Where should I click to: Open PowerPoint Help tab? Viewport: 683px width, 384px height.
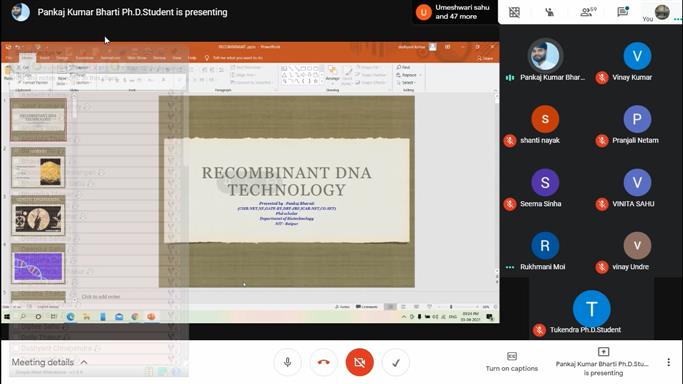(x=192, y=58)
